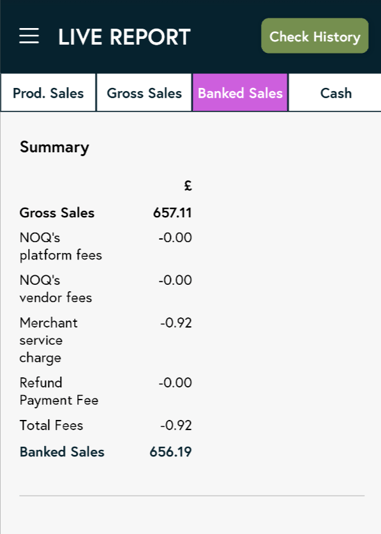Click the Merchant service charge amount

pyautogui.click(x=176, y=323)
